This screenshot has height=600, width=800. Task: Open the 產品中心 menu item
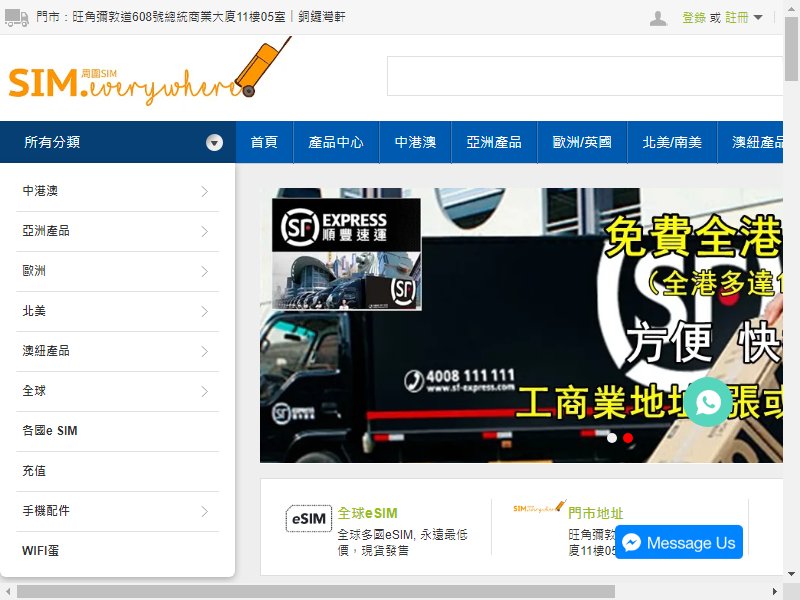336,142
